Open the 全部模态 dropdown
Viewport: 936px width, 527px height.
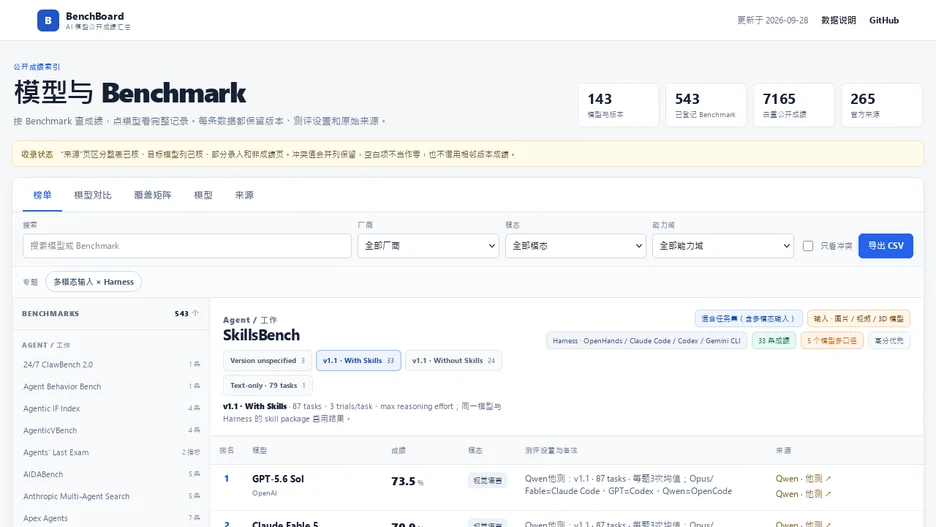pyautogui.click(x=575, y=246)
